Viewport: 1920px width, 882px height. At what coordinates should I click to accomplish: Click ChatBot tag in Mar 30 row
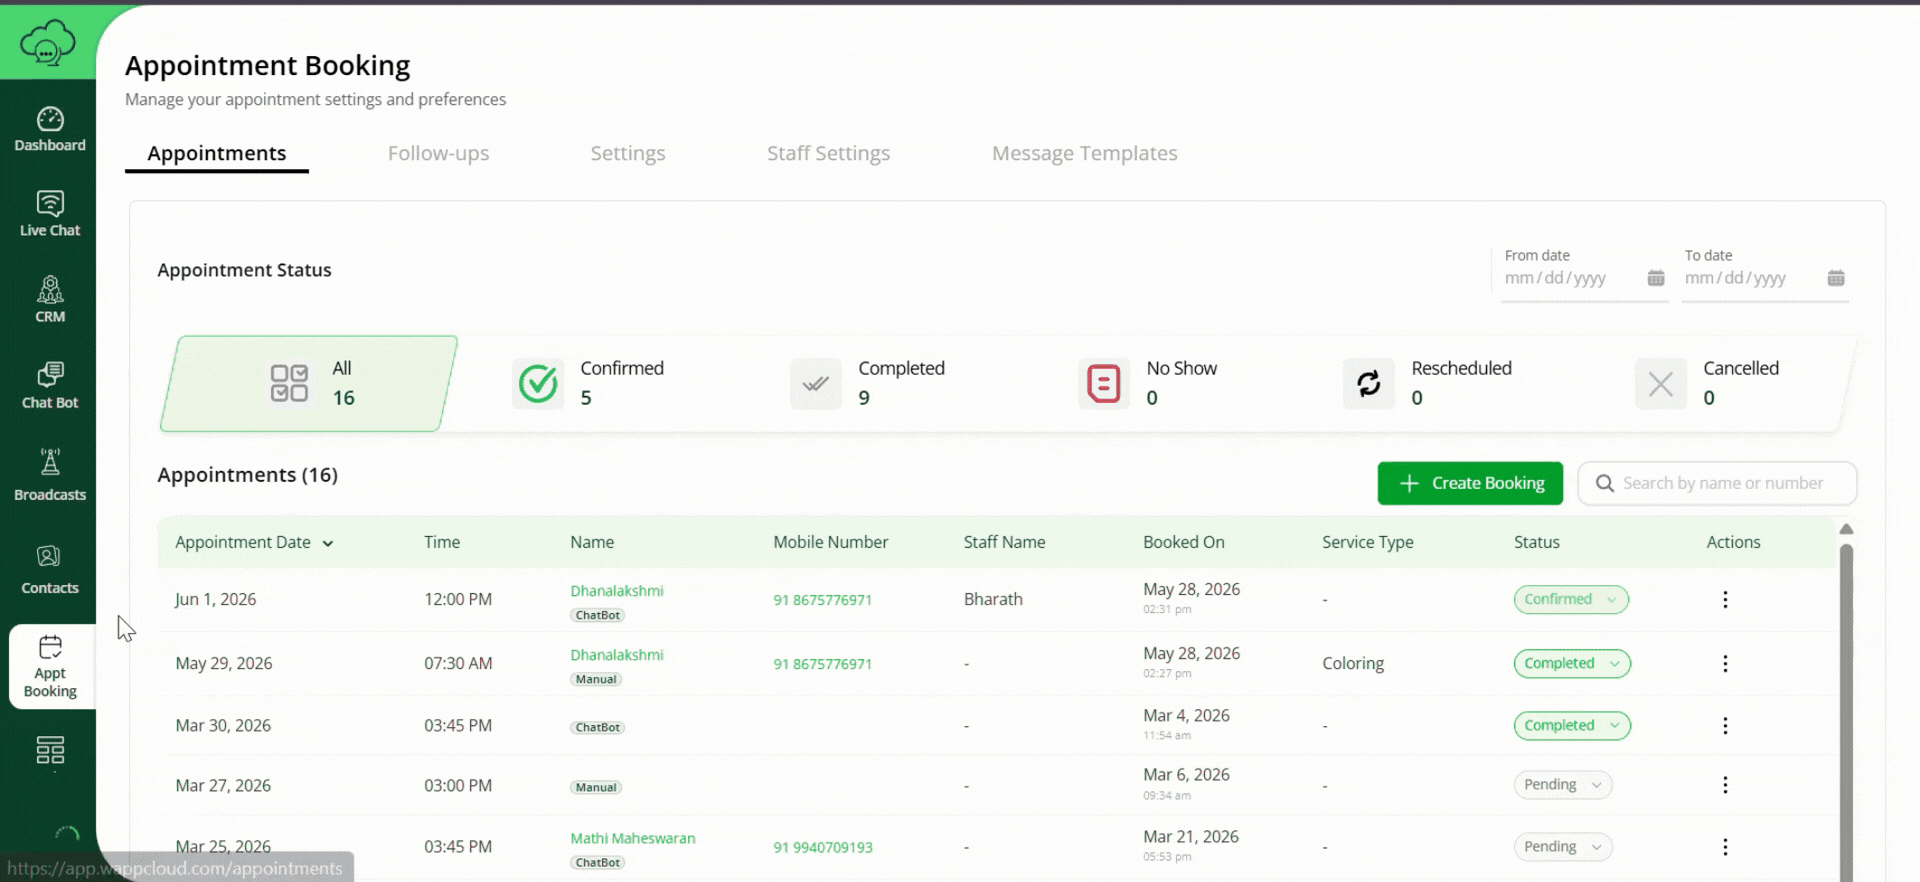[598, 727]
